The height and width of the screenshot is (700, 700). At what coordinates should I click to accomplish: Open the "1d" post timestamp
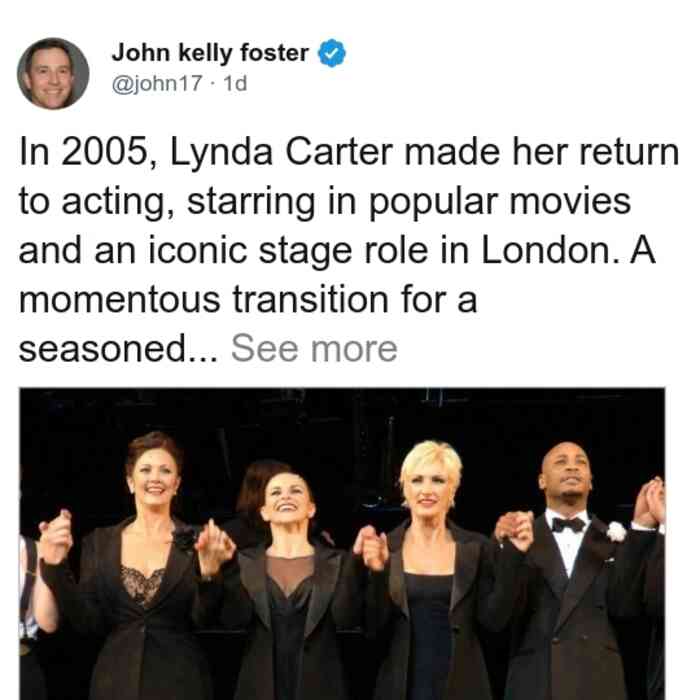pos(235,83)
